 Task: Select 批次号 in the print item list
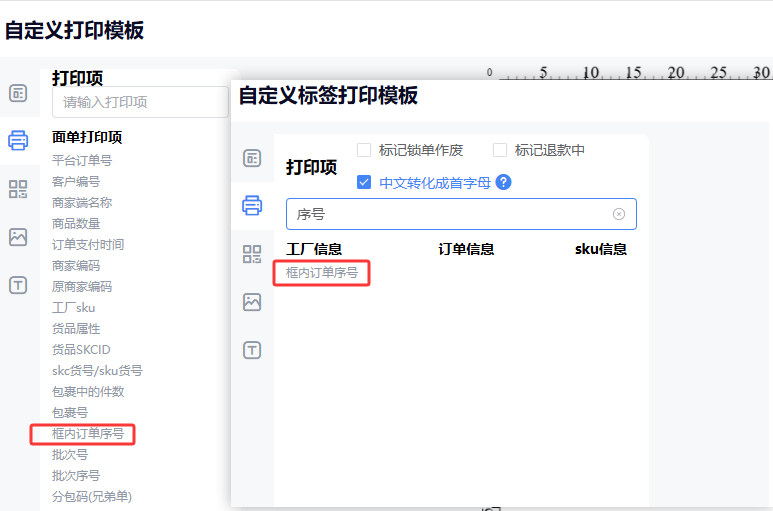tap(70, 454)
